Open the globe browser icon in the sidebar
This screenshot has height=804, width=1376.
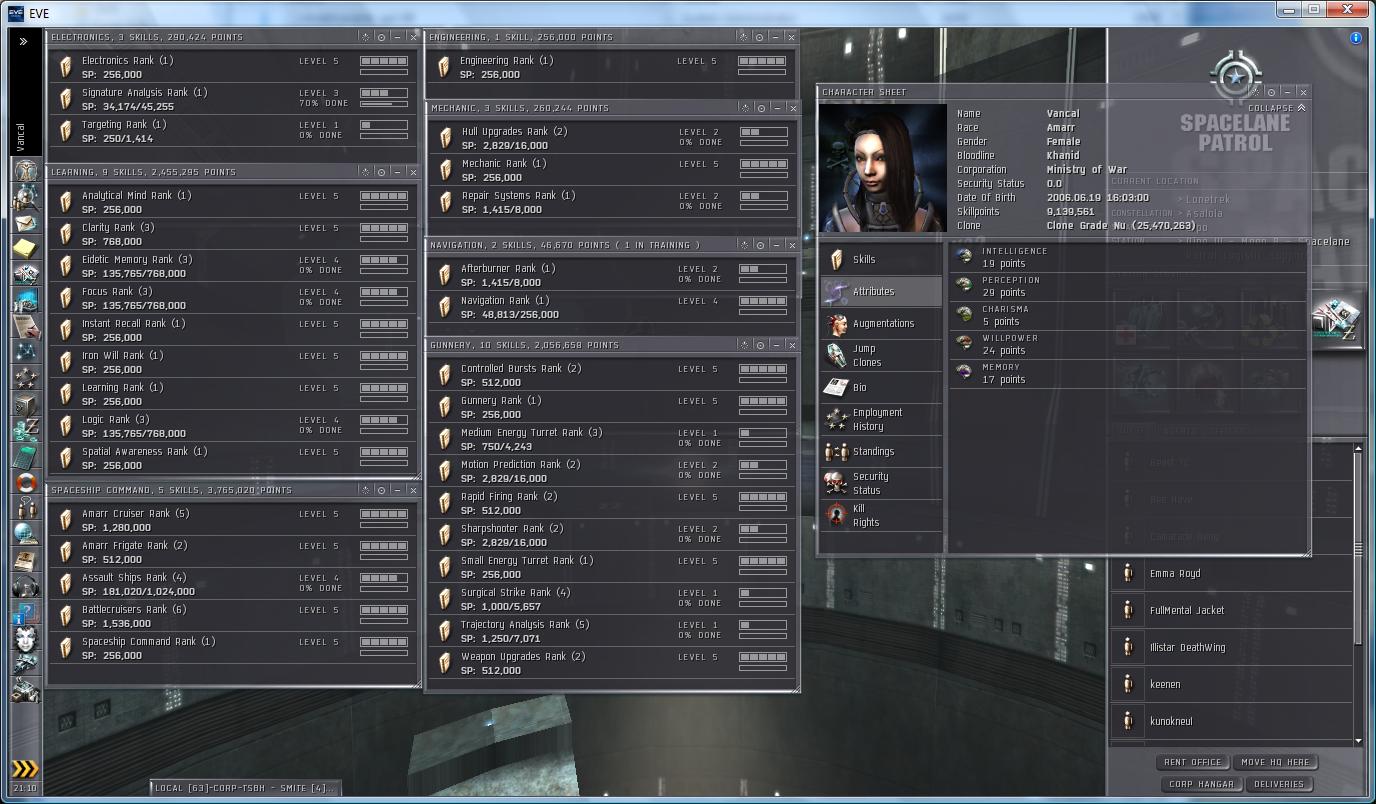point(25,535)
